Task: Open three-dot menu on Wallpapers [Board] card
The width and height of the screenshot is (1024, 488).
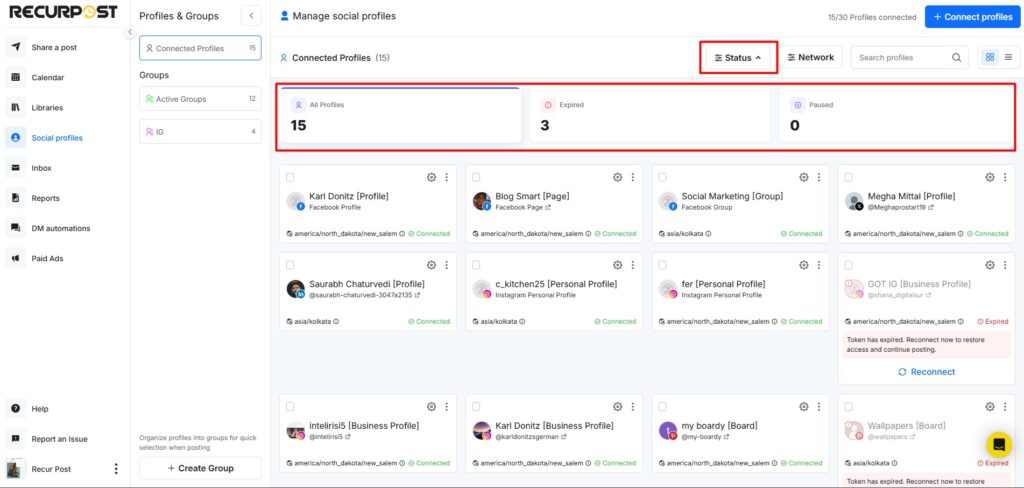Action: click(x=1005, y=406)
